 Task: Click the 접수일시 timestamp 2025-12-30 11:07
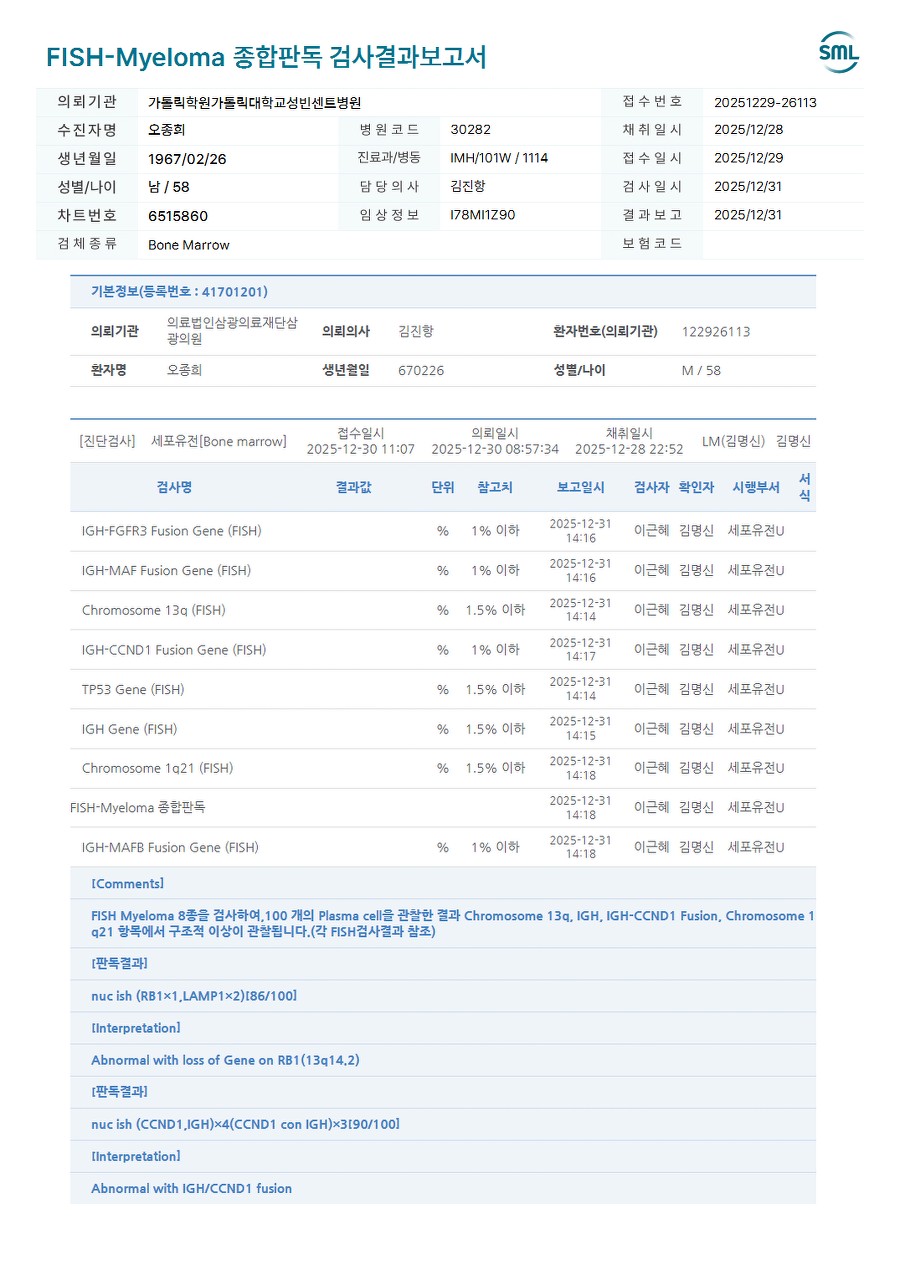coord(361,449)
